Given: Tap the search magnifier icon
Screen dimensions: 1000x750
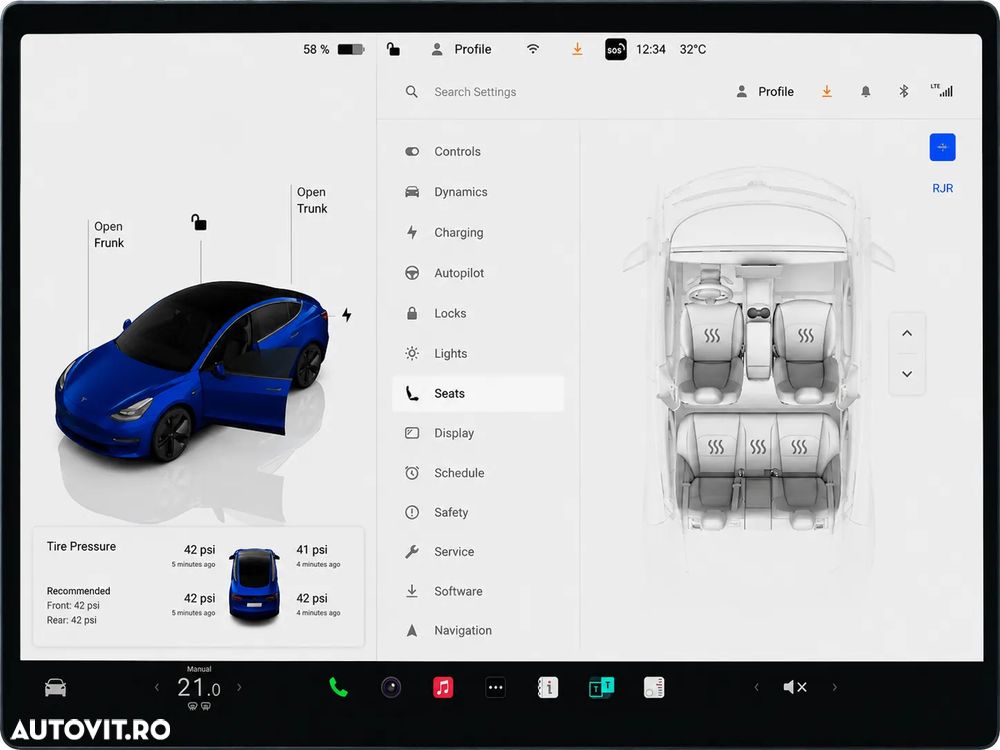Looking at the screenshot, I should 411,92.
